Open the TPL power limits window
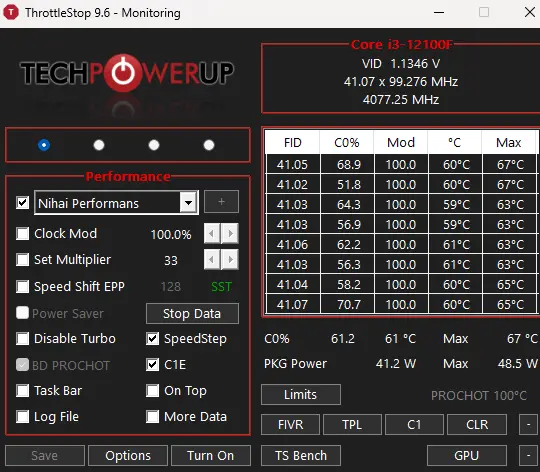 click(x=352, y=424)
